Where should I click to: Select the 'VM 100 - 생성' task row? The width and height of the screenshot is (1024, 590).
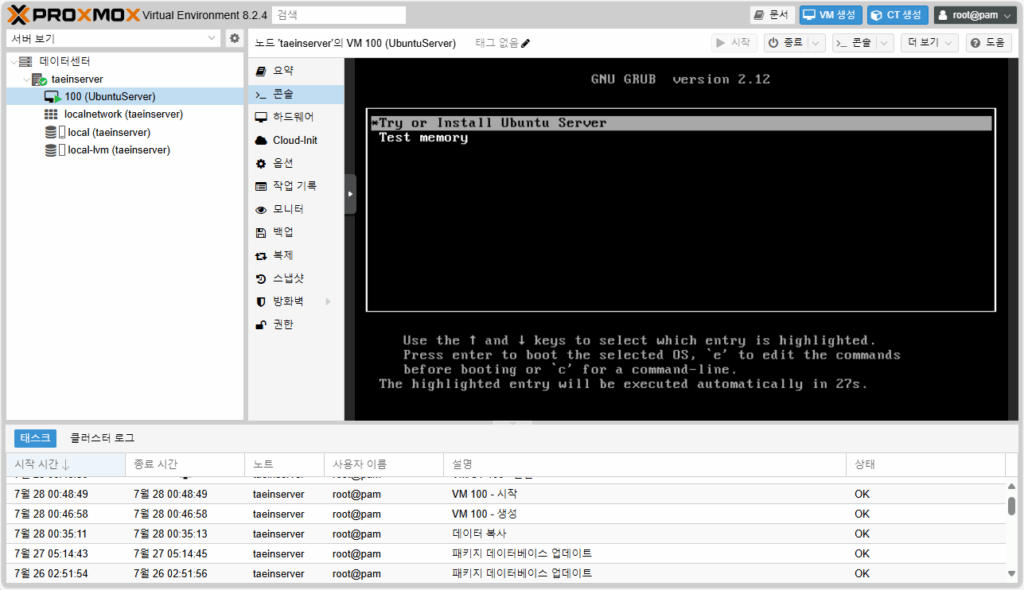click(506, 514)
